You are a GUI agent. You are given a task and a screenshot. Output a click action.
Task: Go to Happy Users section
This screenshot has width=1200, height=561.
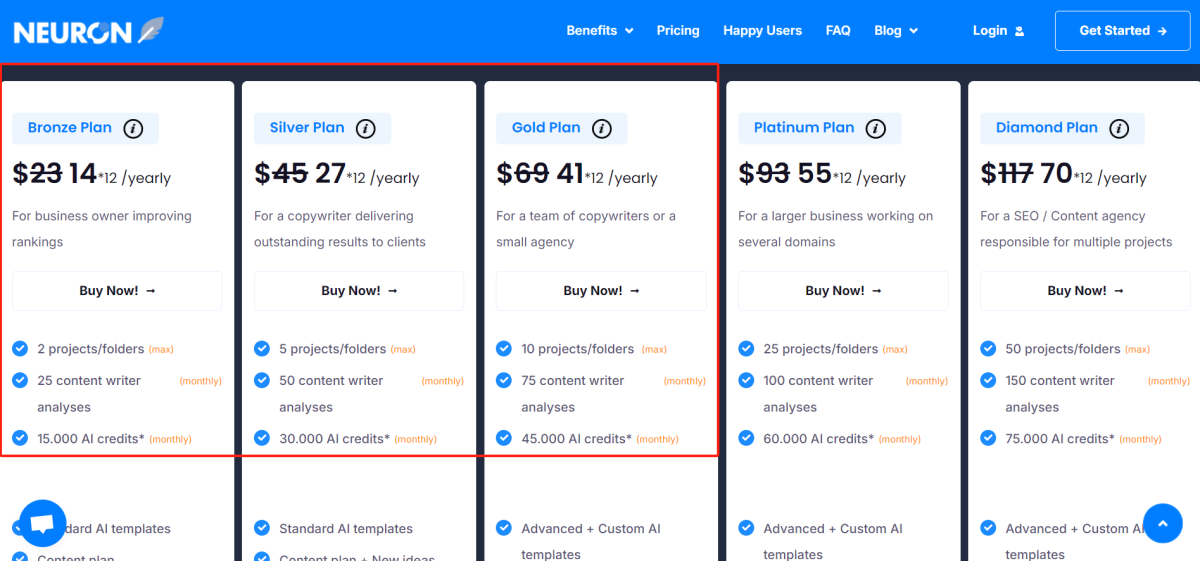pos(763,31)
